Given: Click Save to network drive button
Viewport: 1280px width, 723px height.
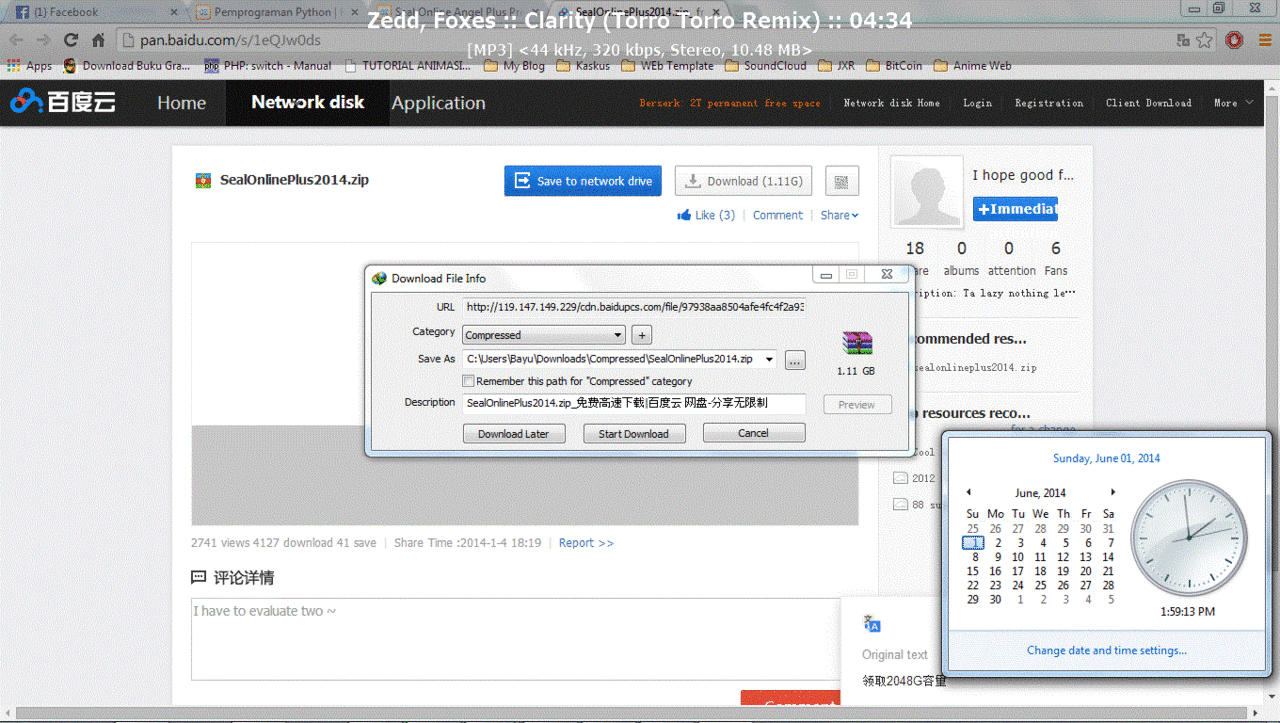Looking at the screenshot, I should tap(583, 181).
